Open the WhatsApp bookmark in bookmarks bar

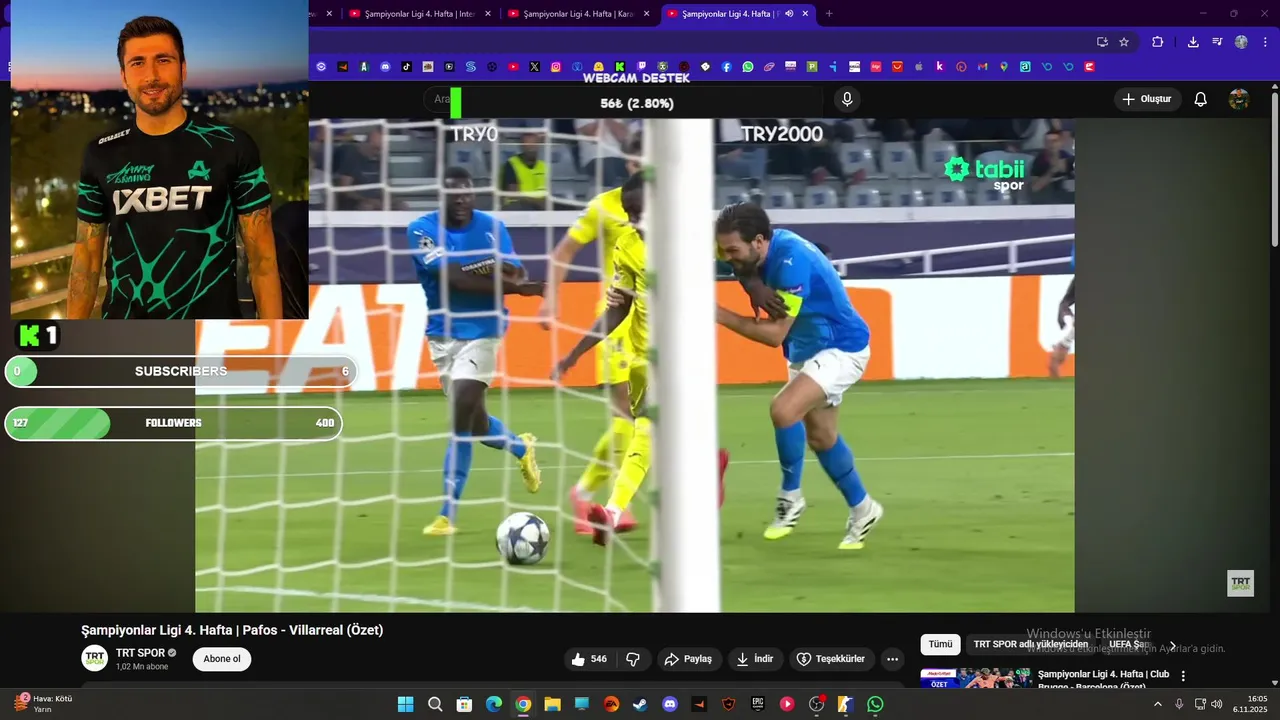point(748,67)
